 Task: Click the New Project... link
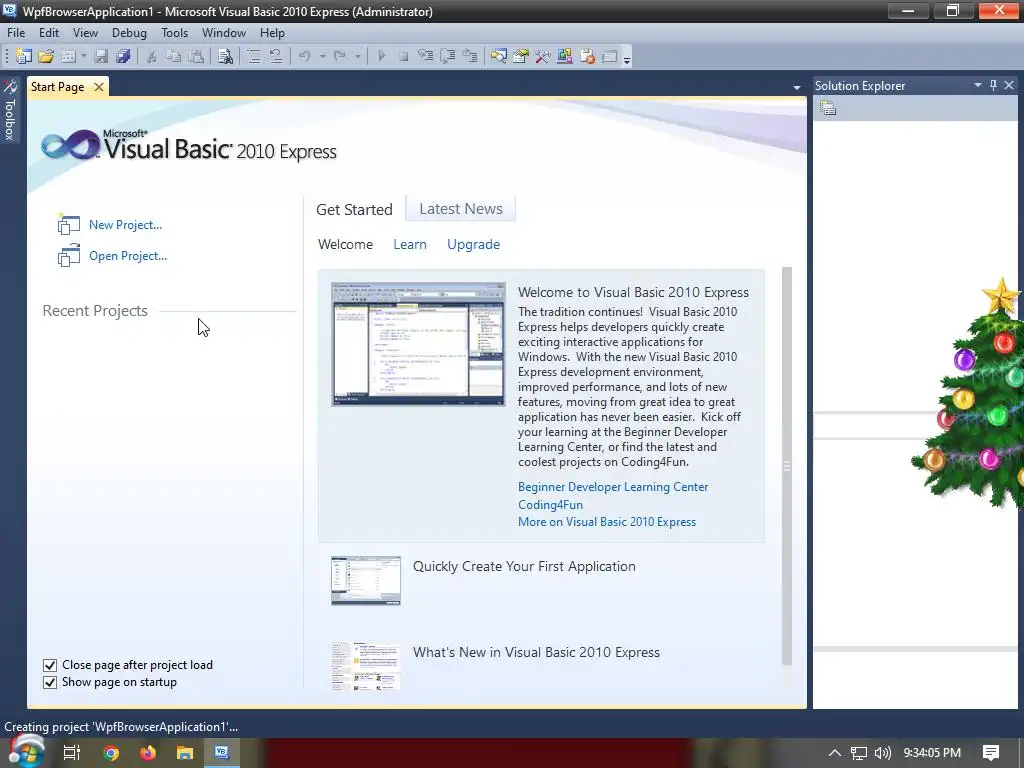pyautogui.click(x=125, y=225)
